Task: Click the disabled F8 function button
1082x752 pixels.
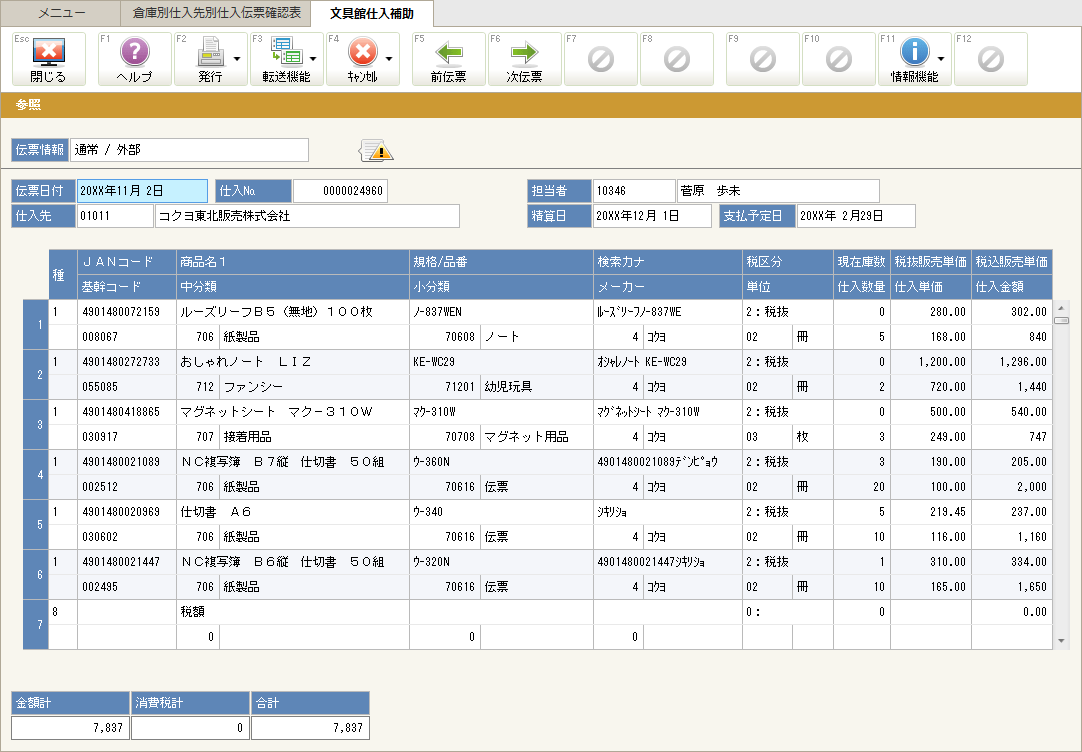Action: (677, 59)
